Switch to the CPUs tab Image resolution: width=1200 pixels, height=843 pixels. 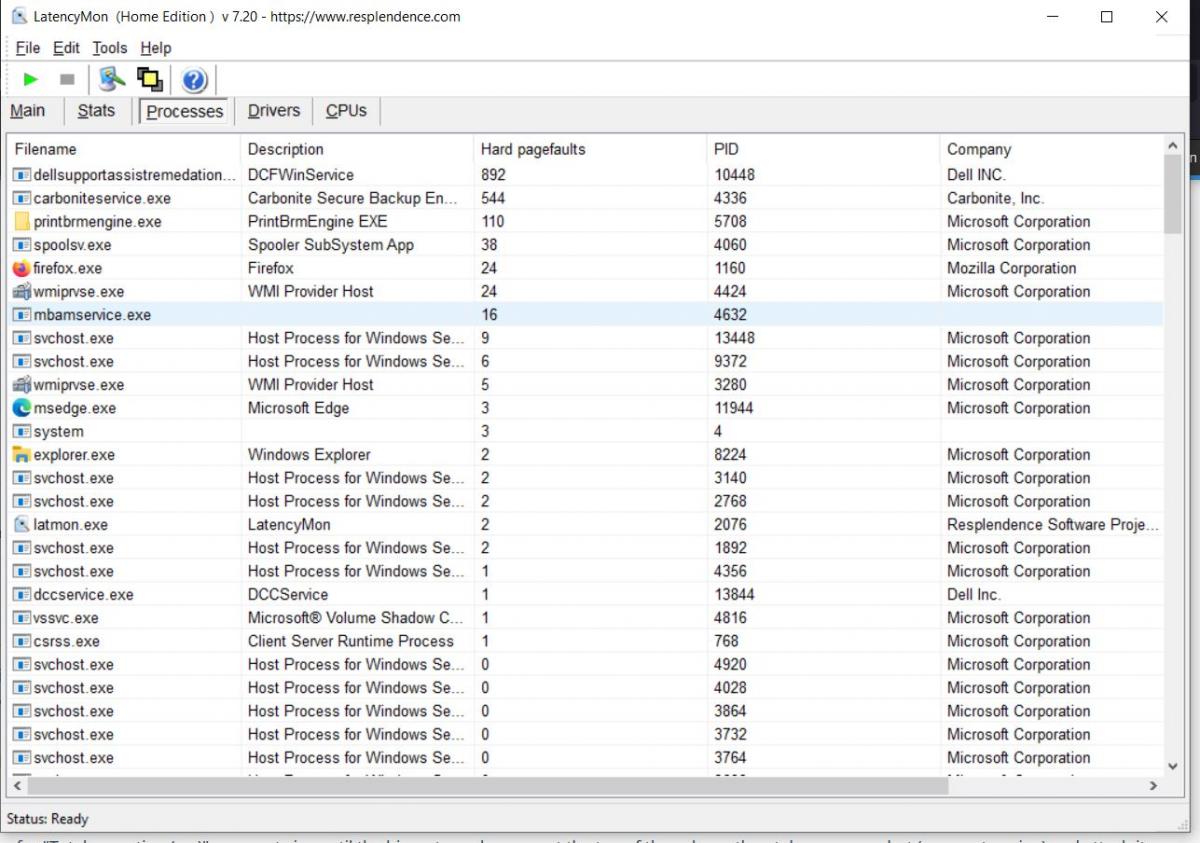[x=346, y=111]
